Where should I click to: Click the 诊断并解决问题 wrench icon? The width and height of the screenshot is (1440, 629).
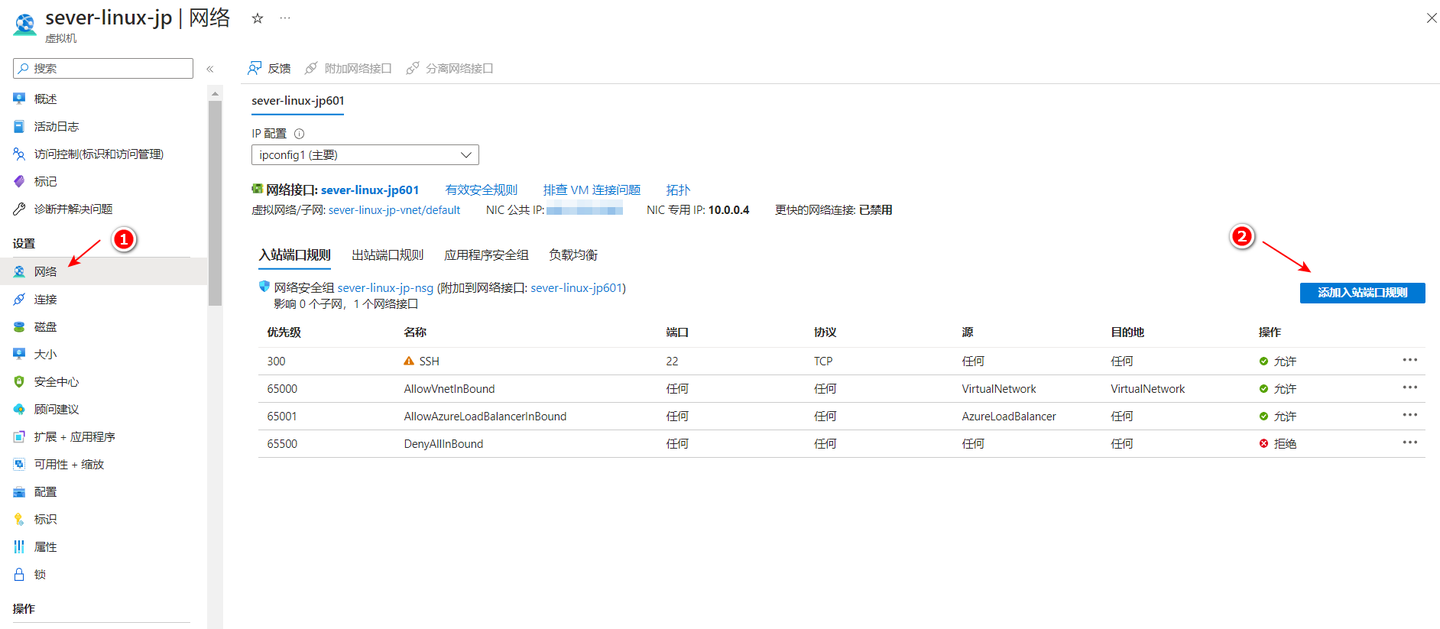18,209
